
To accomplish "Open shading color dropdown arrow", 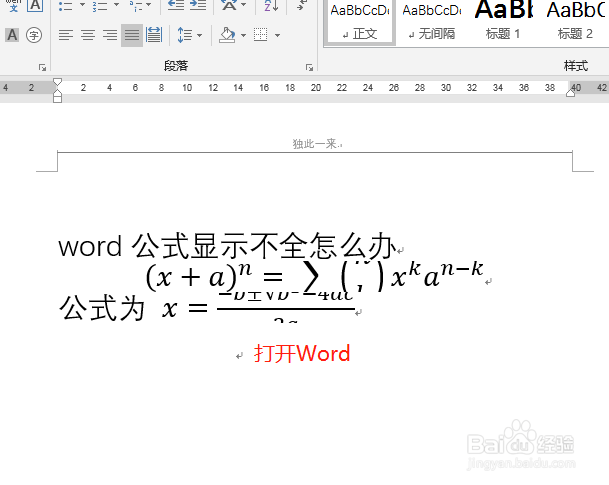I will point(244,35).
